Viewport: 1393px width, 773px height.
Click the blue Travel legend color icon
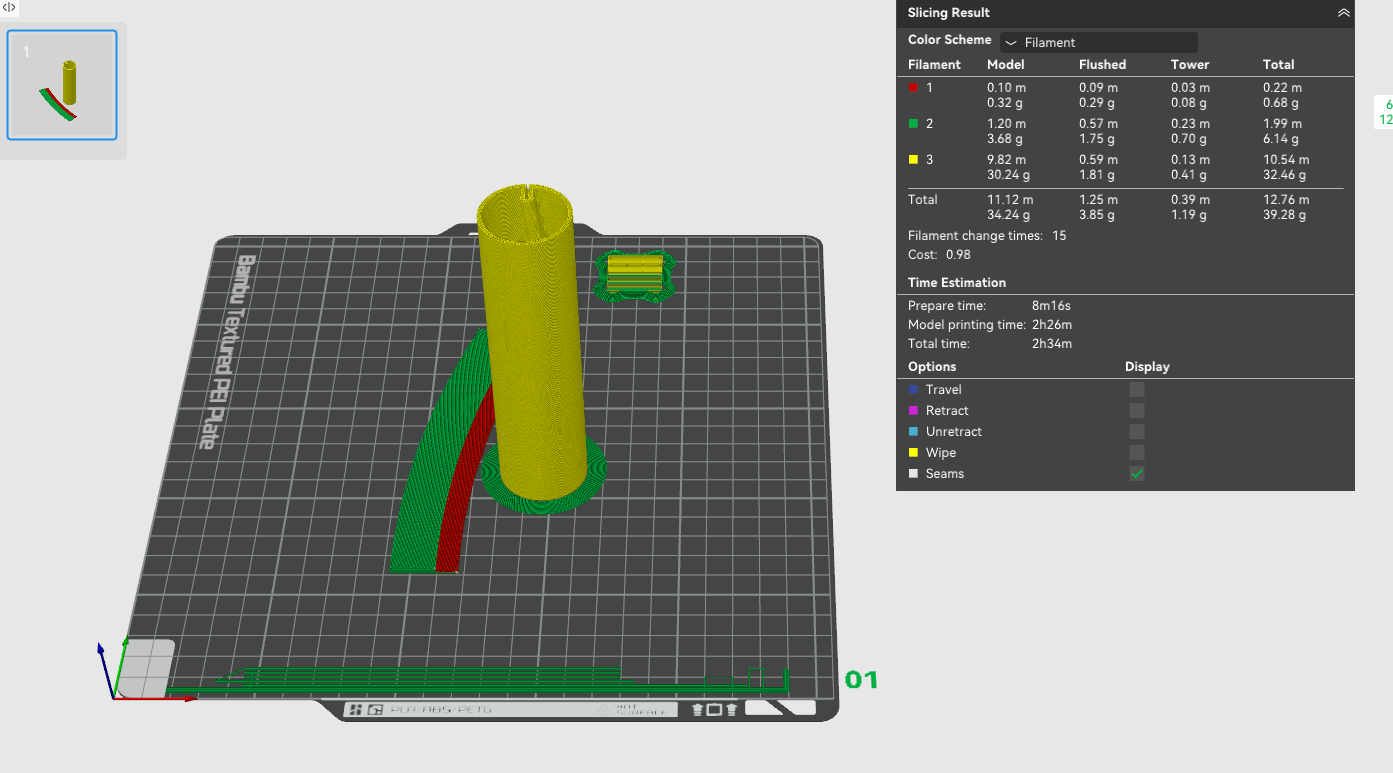point(913,390)
